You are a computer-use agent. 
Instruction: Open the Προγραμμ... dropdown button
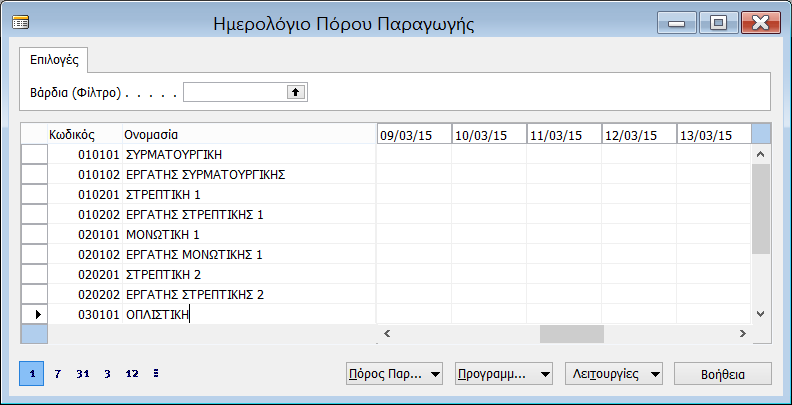[x=504, y=374]
